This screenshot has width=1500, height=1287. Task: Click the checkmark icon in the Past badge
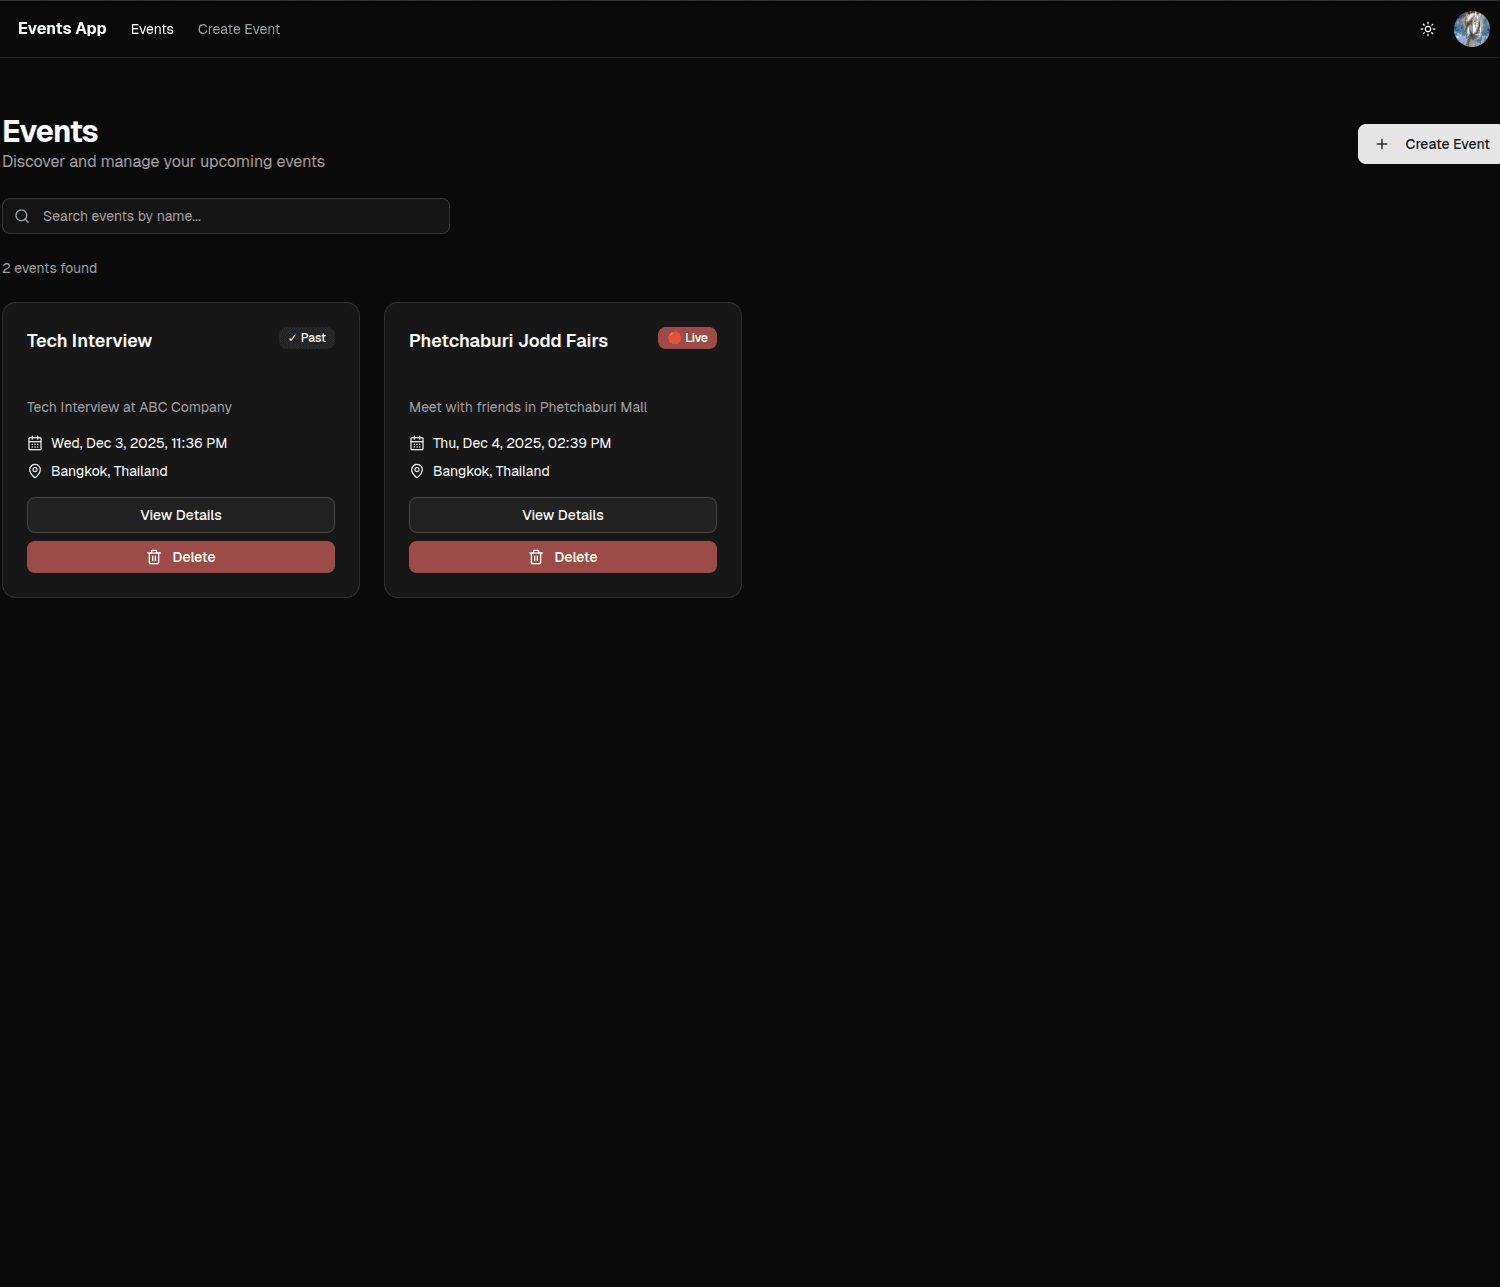tap(291, 338)
